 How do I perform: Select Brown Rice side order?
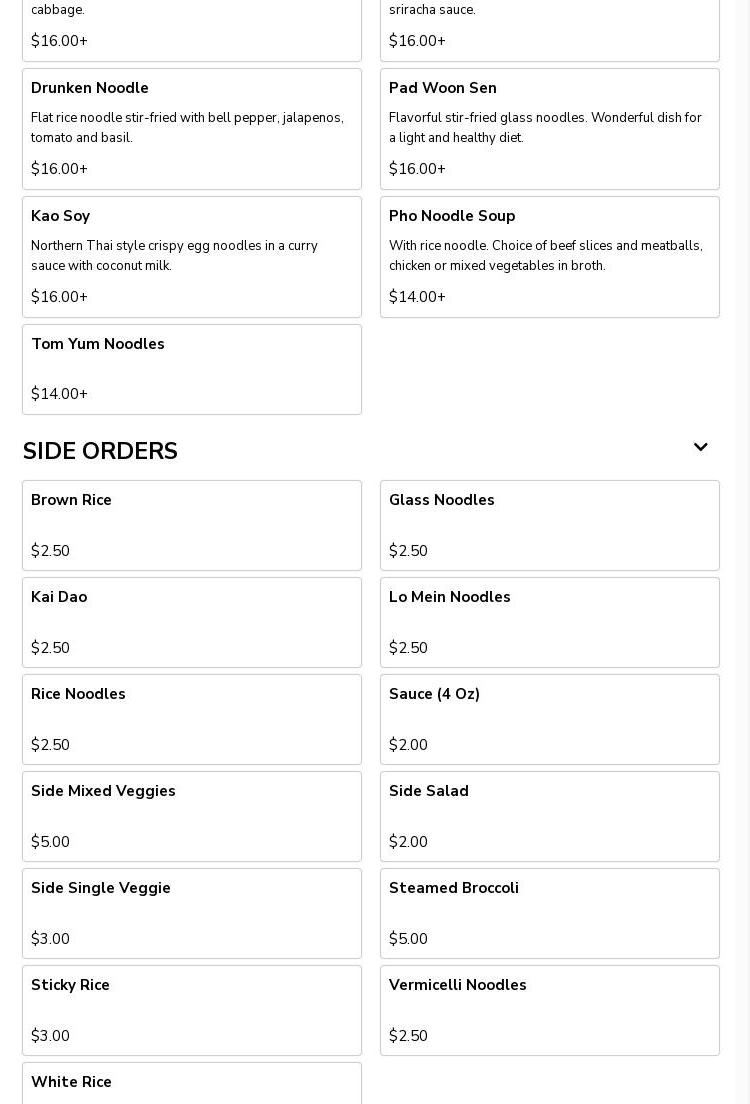[x=192, y=525]
